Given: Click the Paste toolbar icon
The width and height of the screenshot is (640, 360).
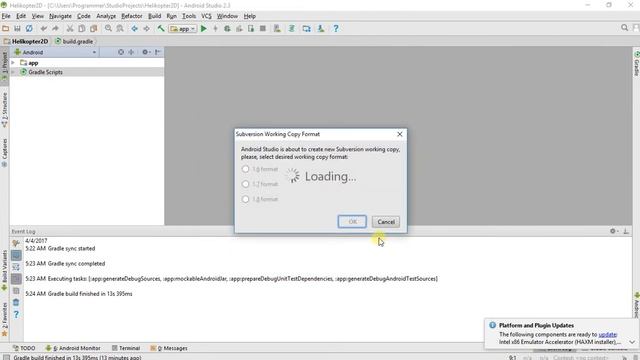Looking at the screenshot, I should tap(93, 29).
